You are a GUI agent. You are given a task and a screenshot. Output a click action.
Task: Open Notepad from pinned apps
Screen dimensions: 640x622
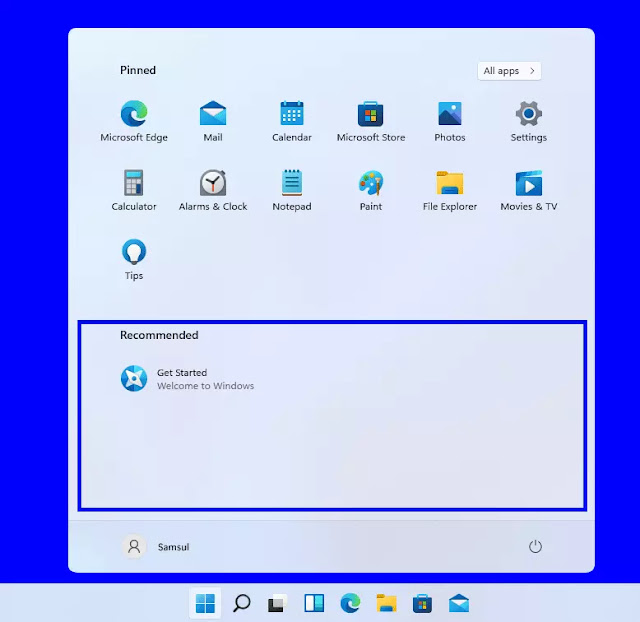292,190
